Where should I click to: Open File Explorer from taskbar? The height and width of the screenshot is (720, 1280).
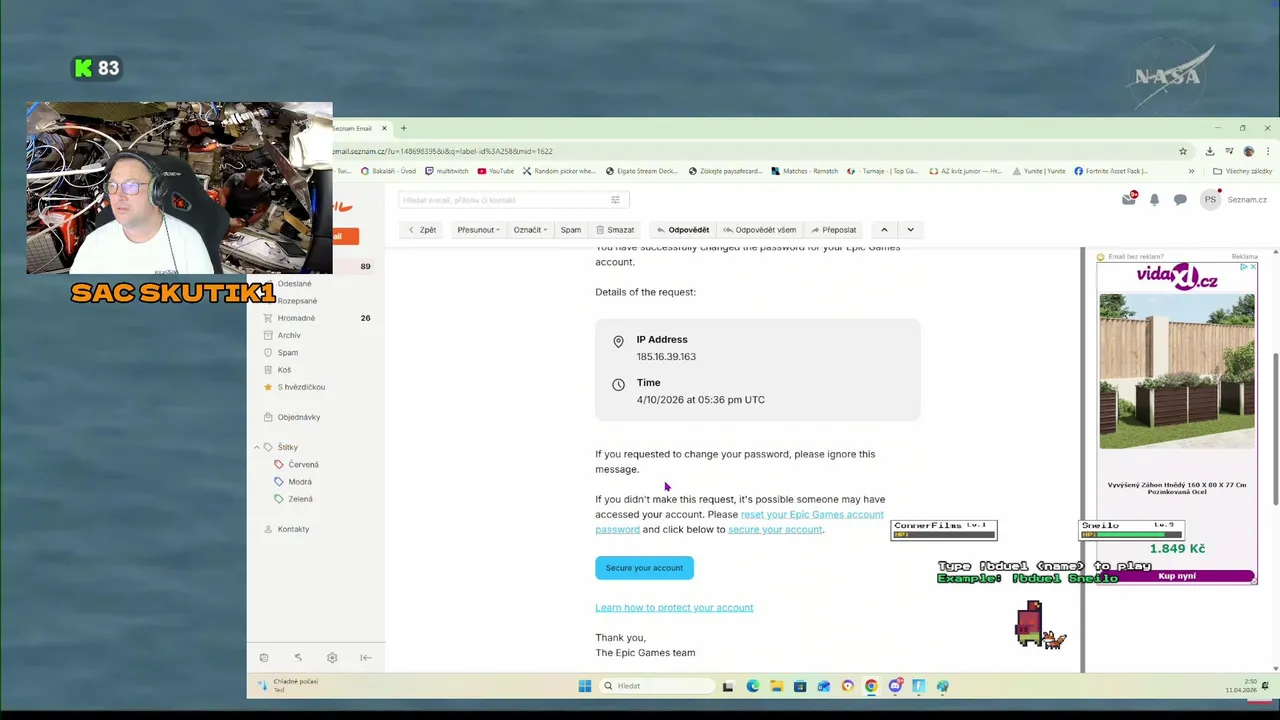tap(776, 686)
